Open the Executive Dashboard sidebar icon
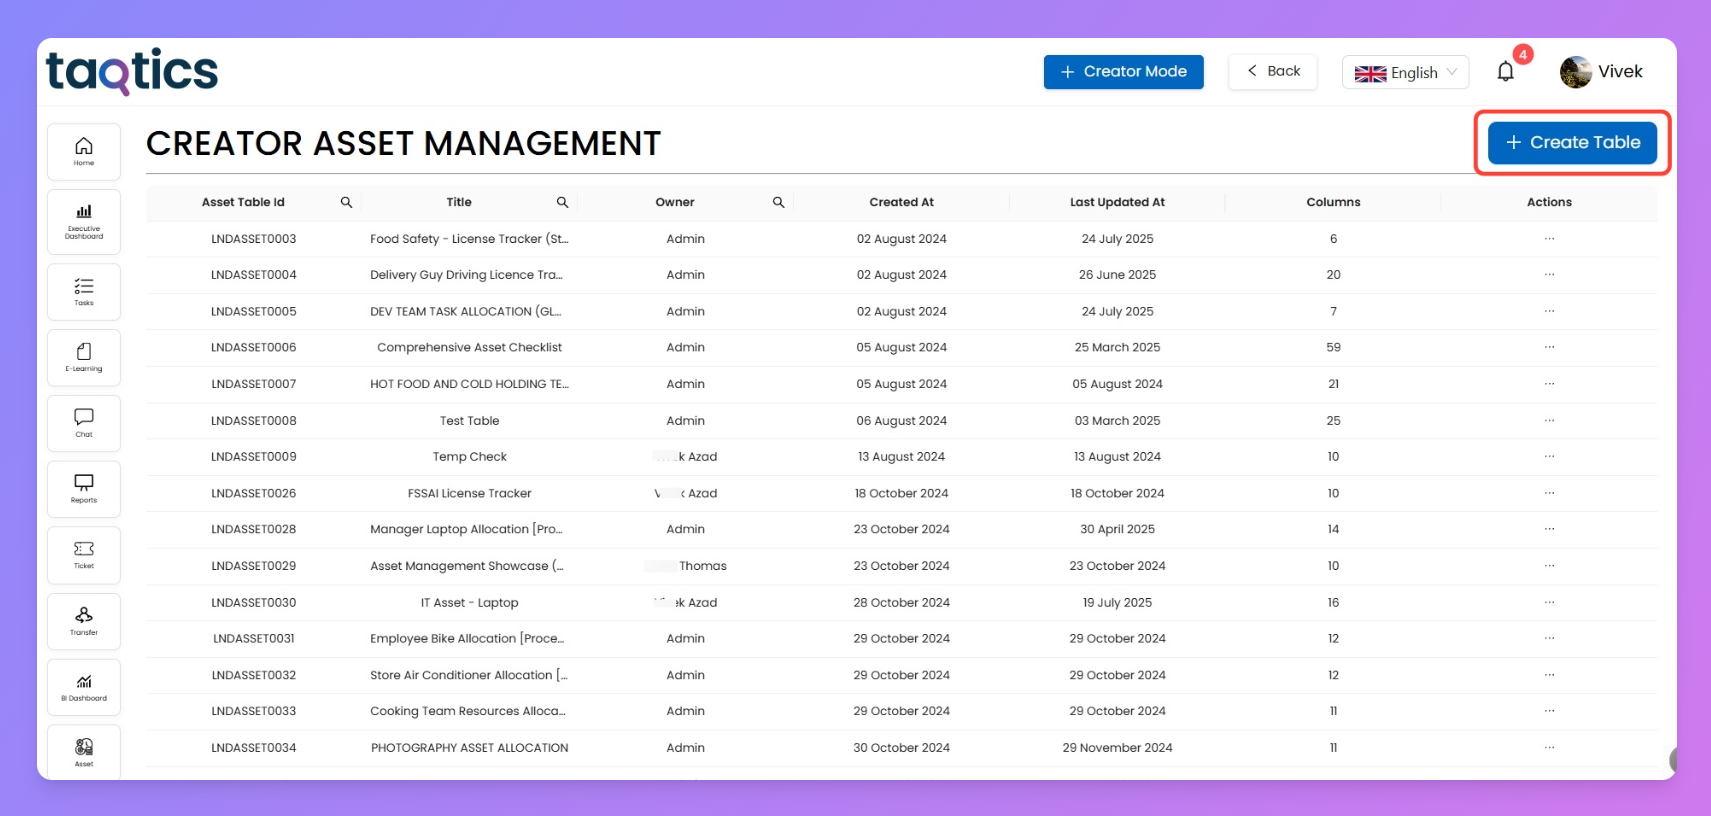This screenshot has height=816, width=1711. [x=84, y=222]
